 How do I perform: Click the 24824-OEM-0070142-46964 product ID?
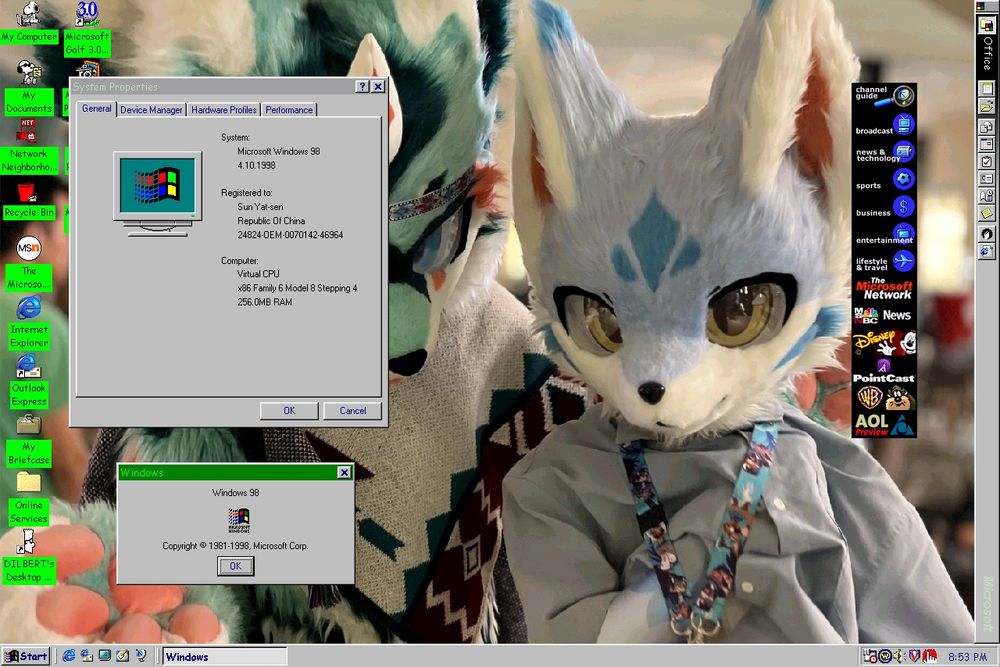(x=290, y=235)
